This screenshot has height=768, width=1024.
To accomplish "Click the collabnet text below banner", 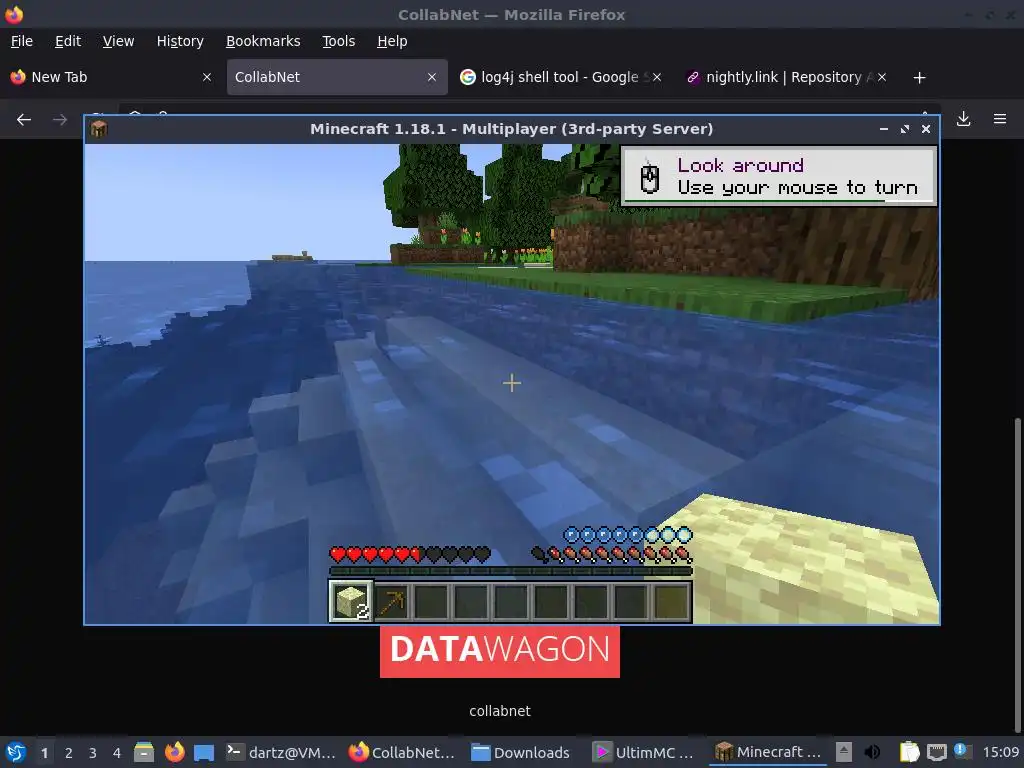I will click(500, 711).
